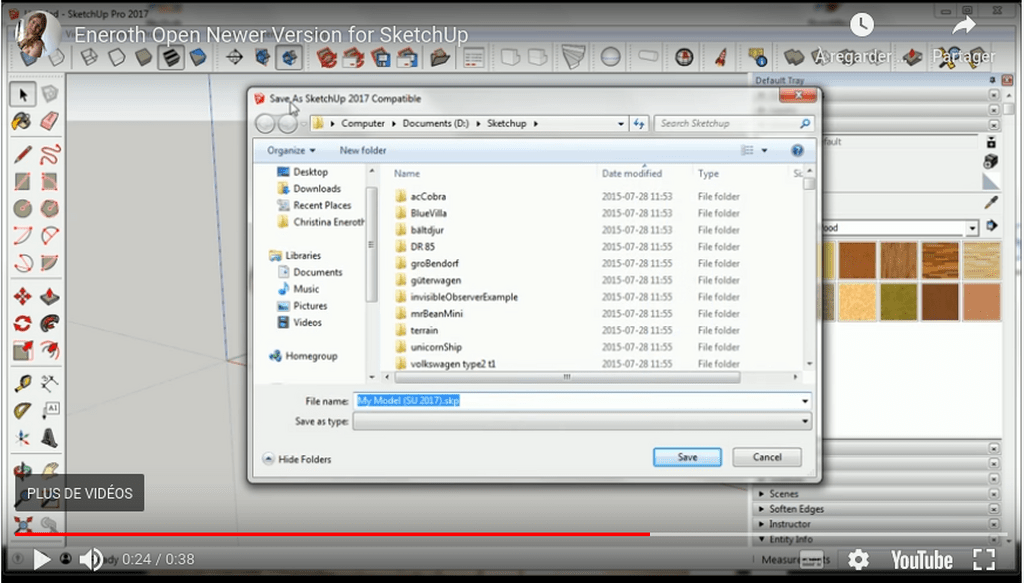Viewport: 1024px width, 583px height.
Task: Expand the Soften Edges panel
Action: click(796, 509)
